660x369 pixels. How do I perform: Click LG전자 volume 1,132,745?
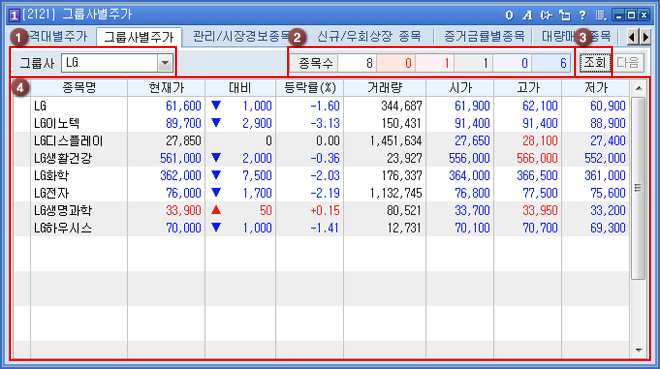coord(396,193)
